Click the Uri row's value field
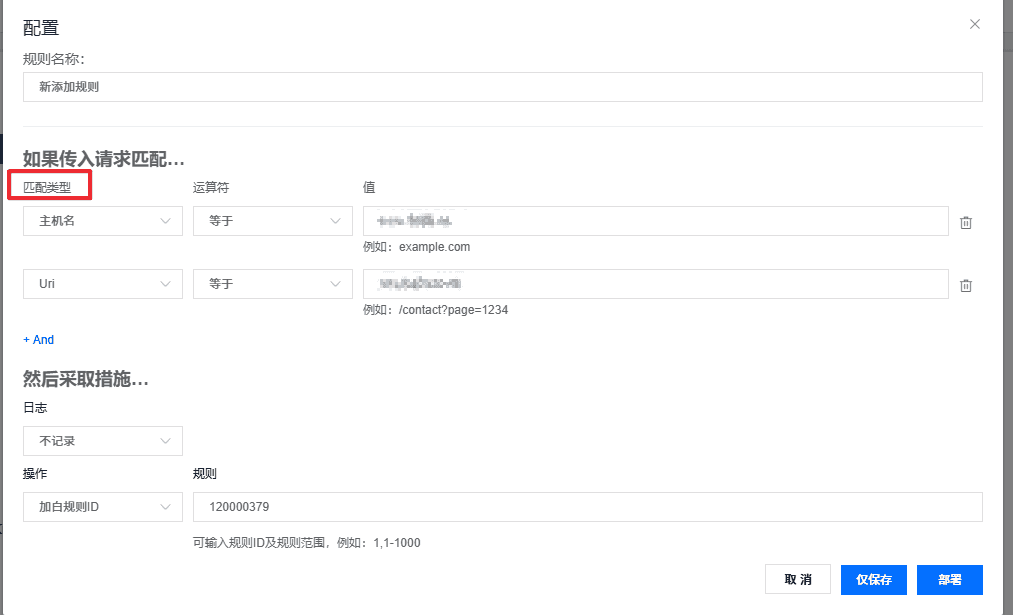 (655, 284)
